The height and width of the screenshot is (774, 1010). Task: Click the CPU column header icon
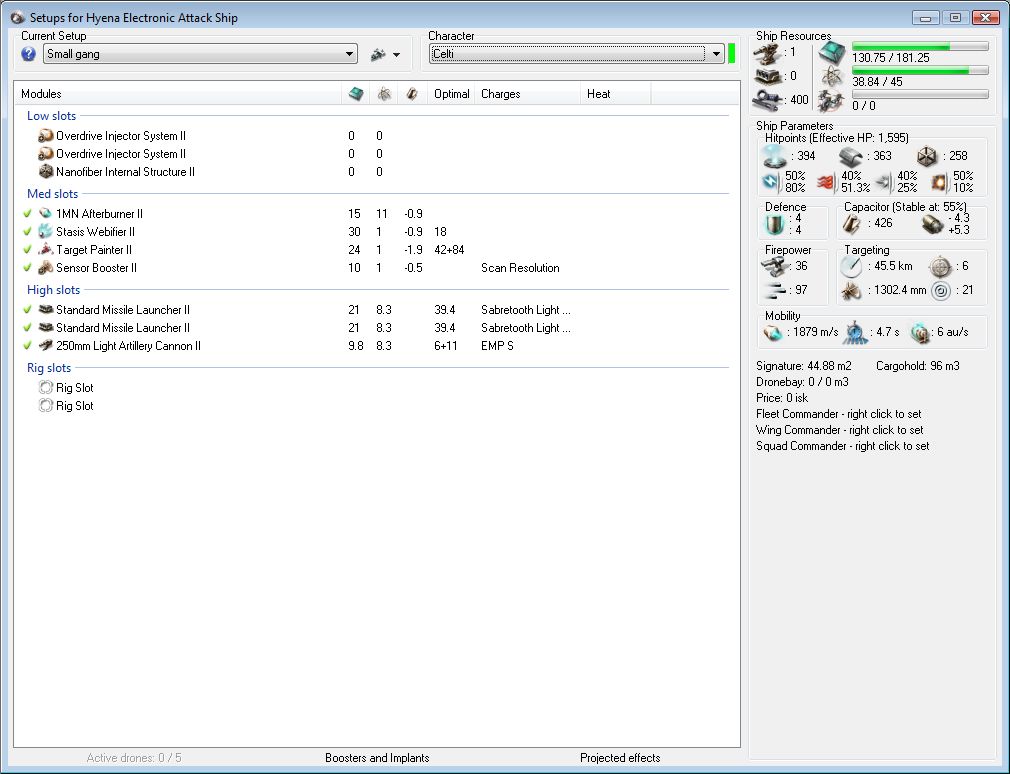point(356,94)
